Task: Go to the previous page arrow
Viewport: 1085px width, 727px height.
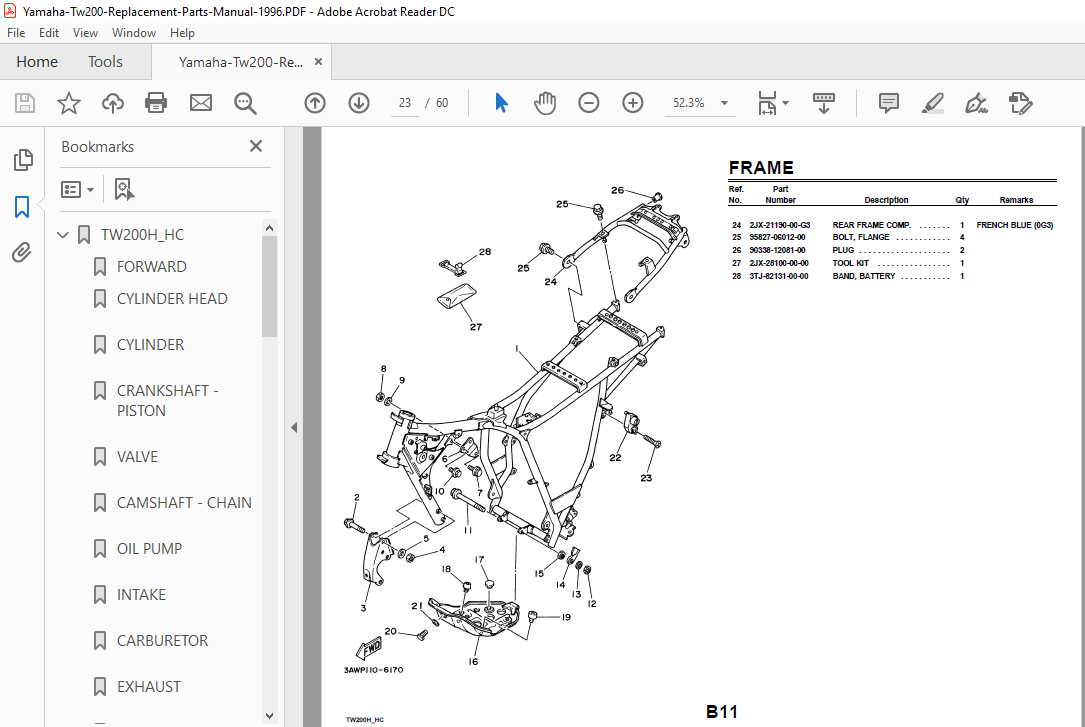Action: [315, 103]
